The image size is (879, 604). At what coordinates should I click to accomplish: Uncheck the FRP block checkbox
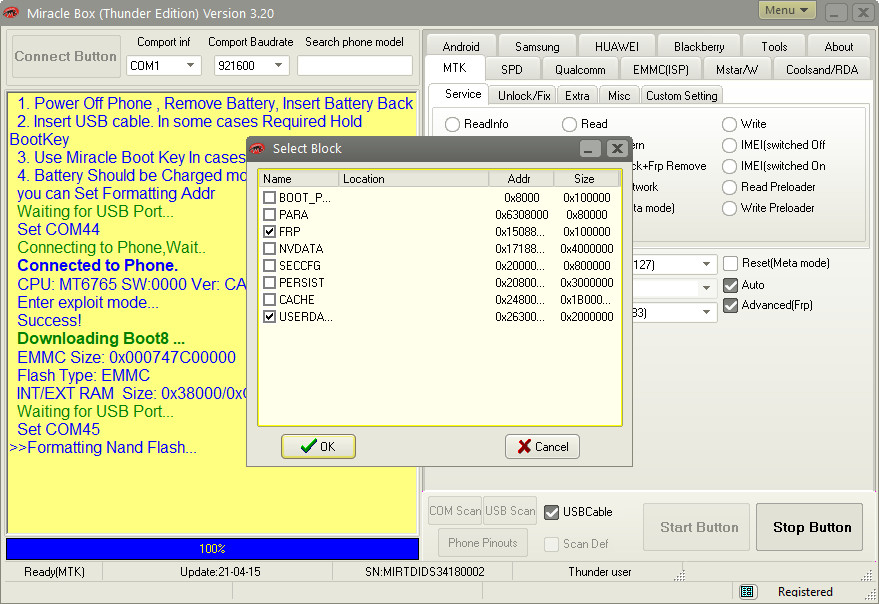pyautogui.click(x=270, y=232)
